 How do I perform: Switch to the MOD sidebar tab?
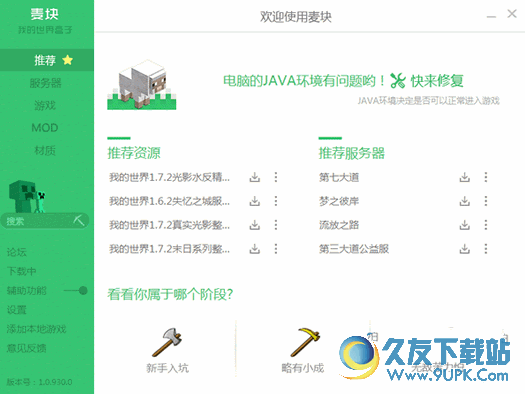pyautogui.click(x=45, y=128)
